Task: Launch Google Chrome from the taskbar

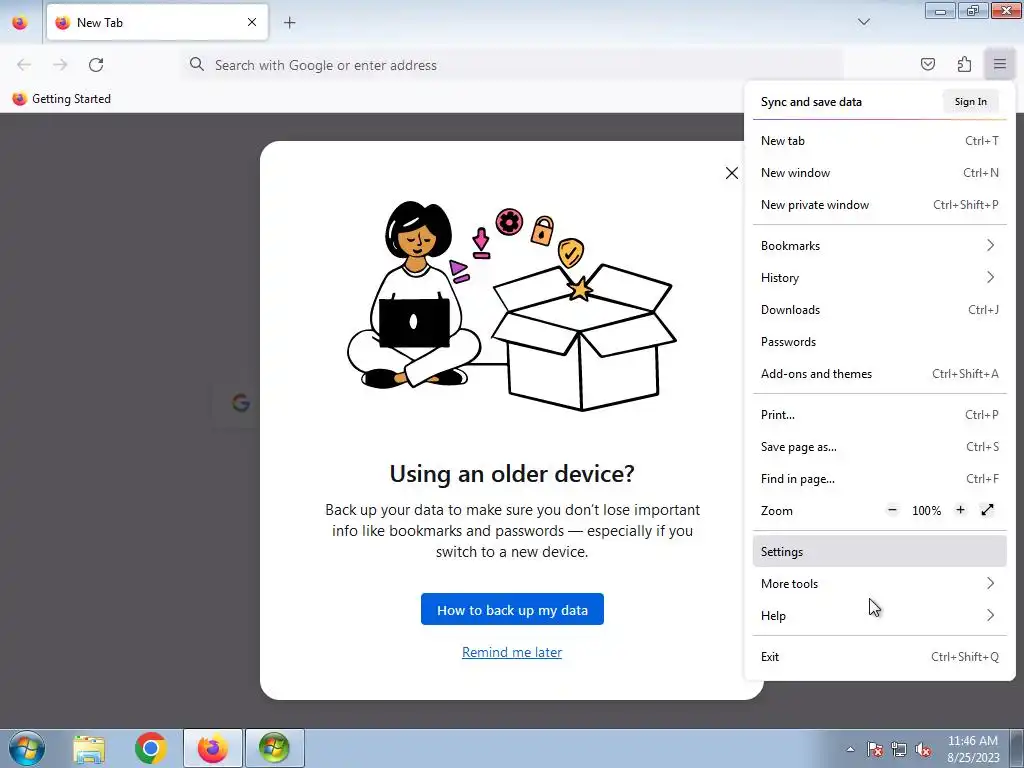Action: tap(151, 748)
